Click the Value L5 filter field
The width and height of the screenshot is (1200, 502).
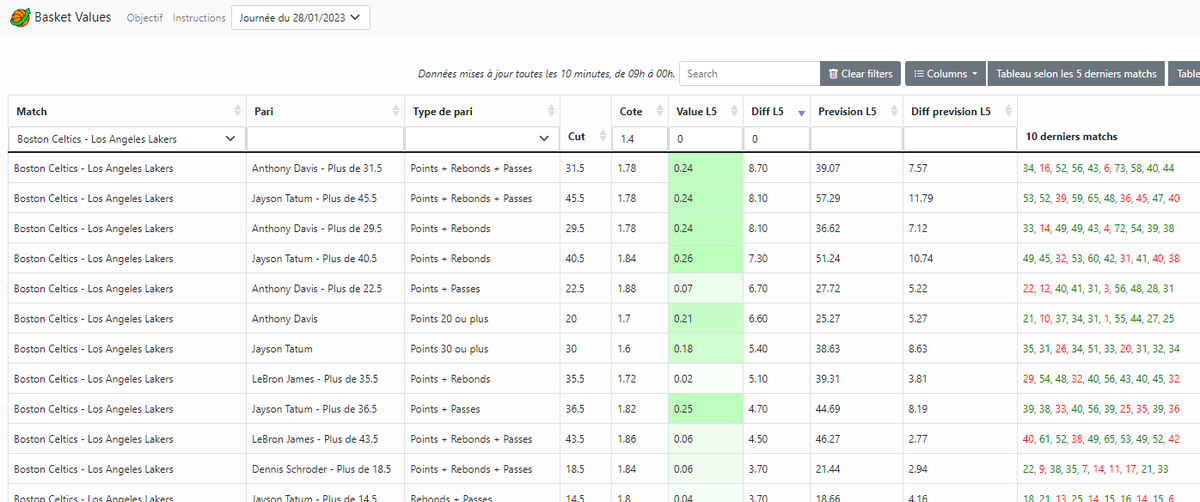(705, 138)
